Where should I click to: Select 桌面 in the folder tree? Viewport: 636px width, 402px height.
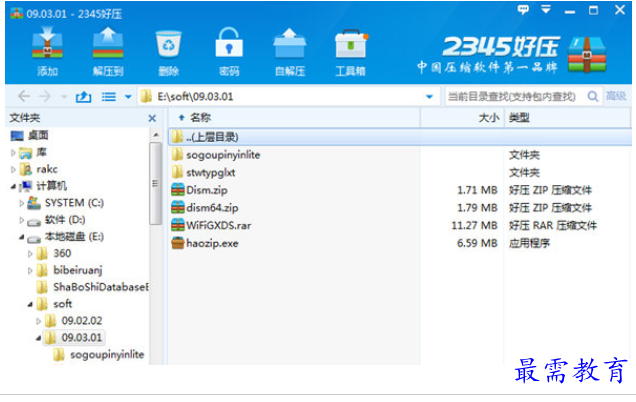tap(38, 135)
